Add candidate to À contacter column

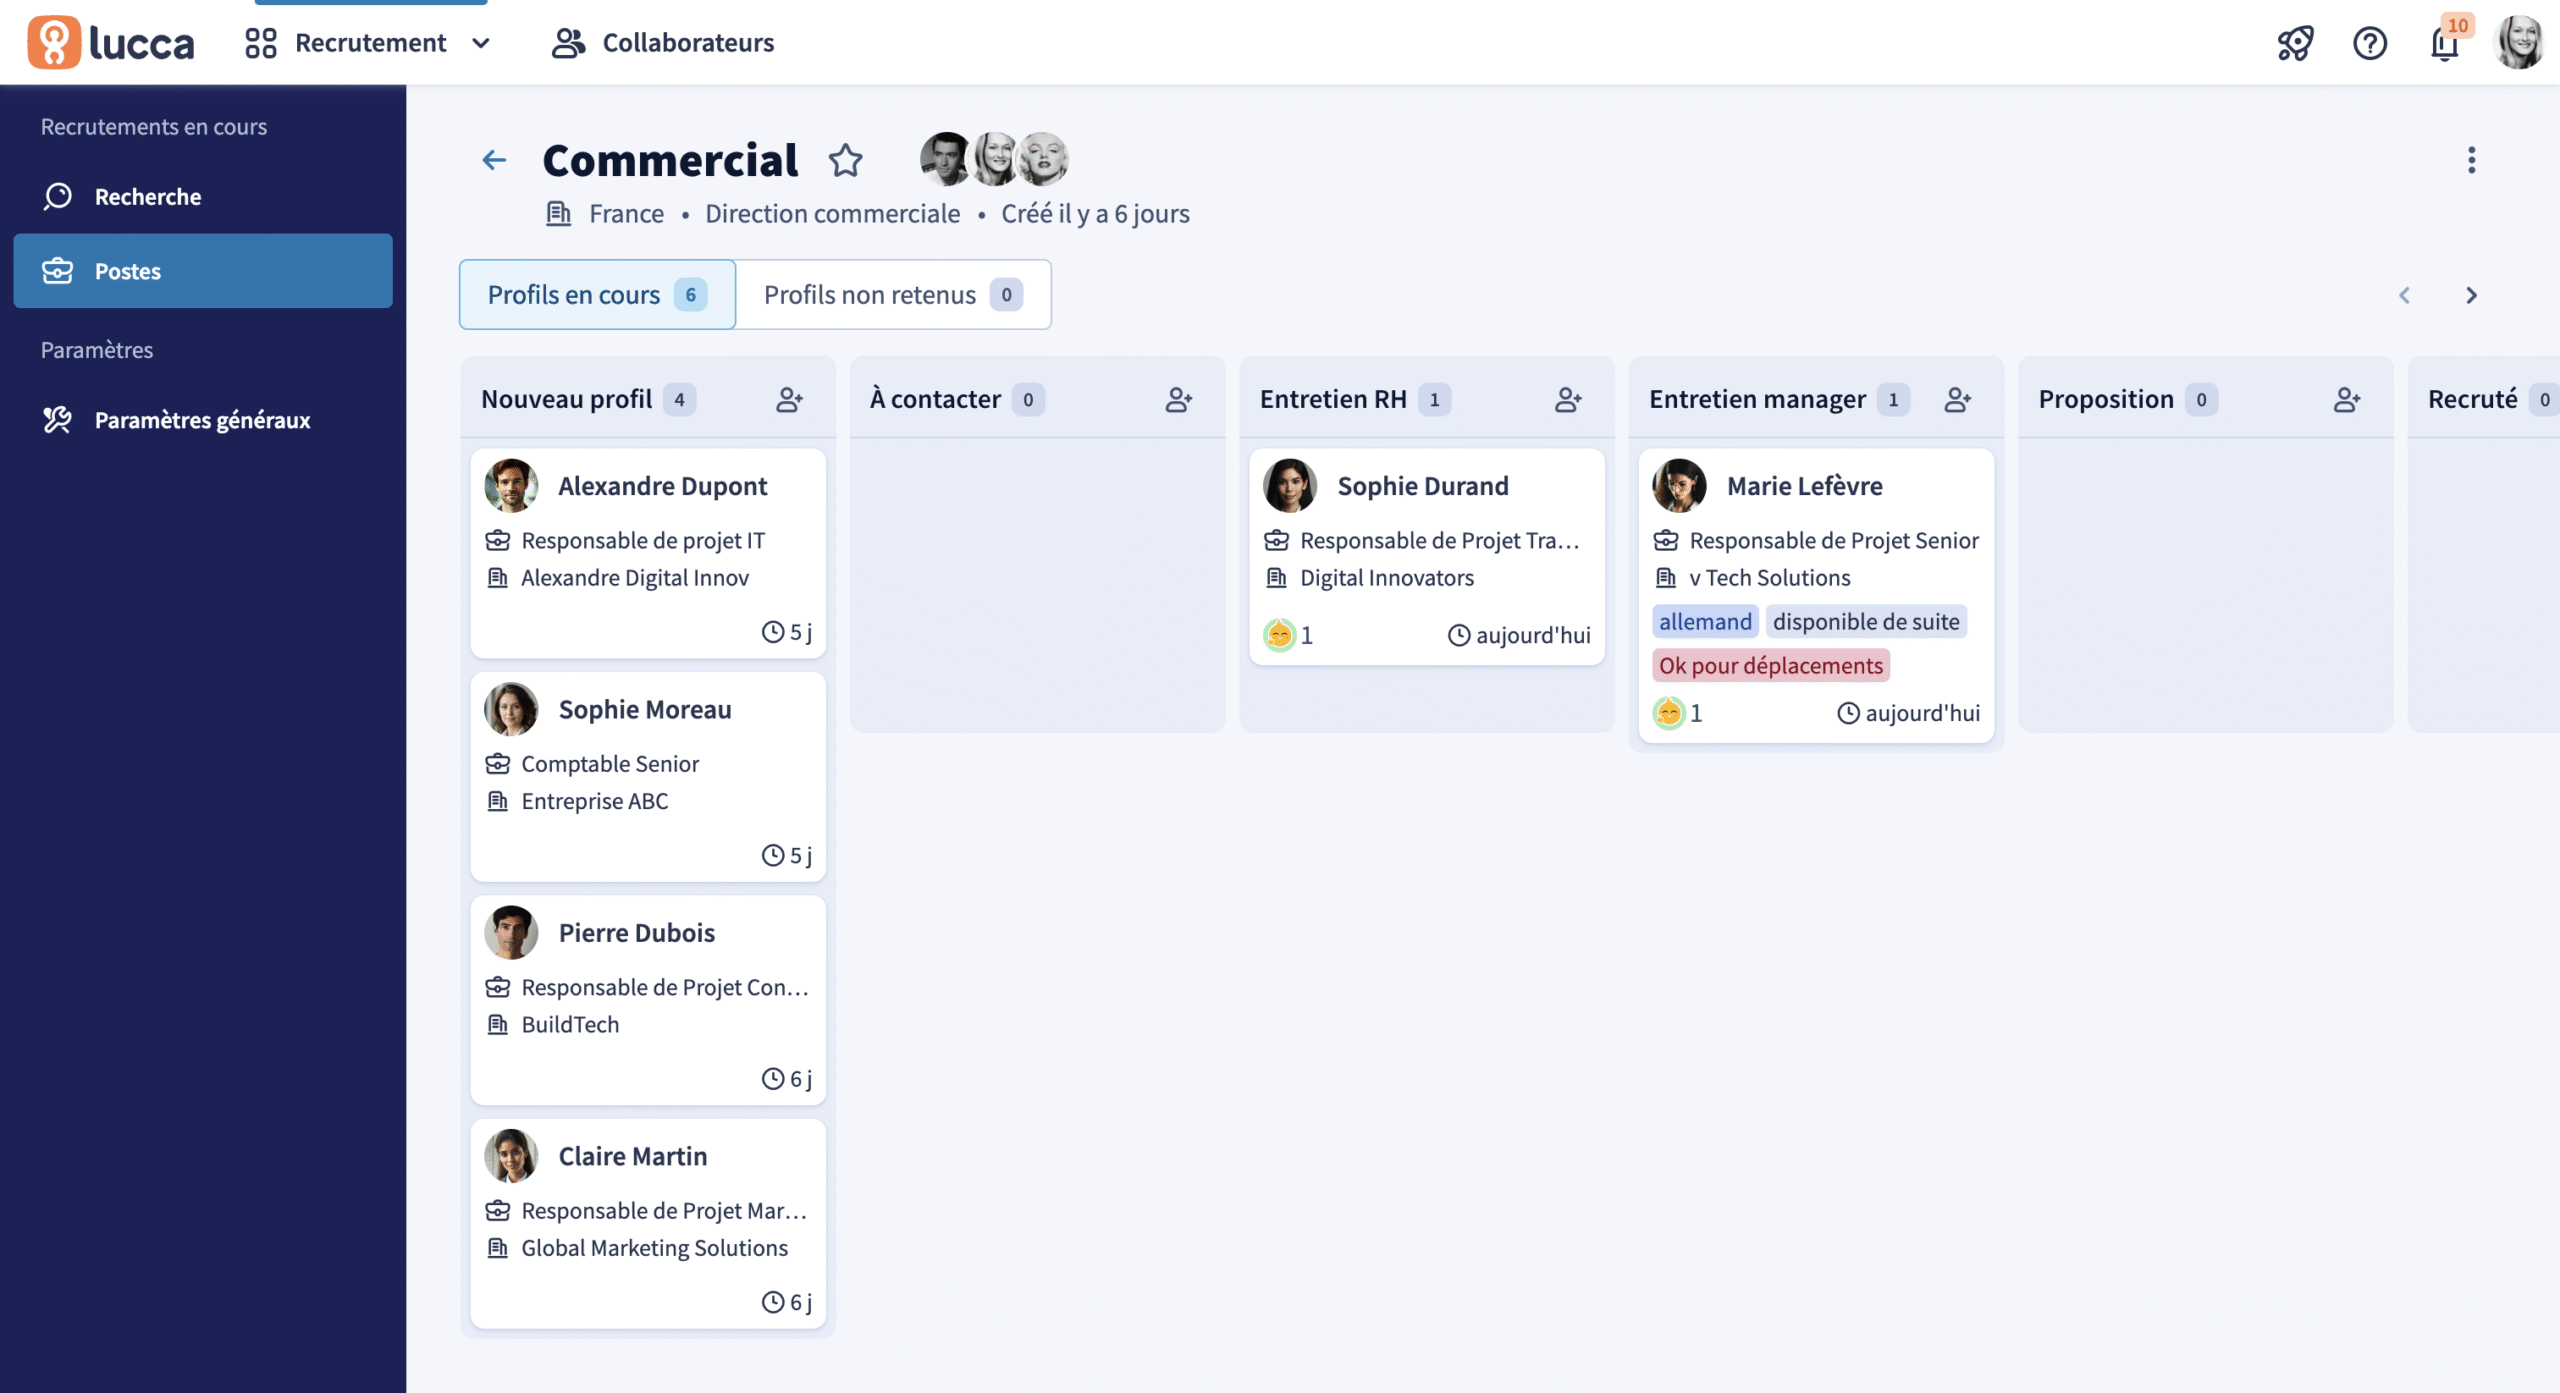point(1178,400)
